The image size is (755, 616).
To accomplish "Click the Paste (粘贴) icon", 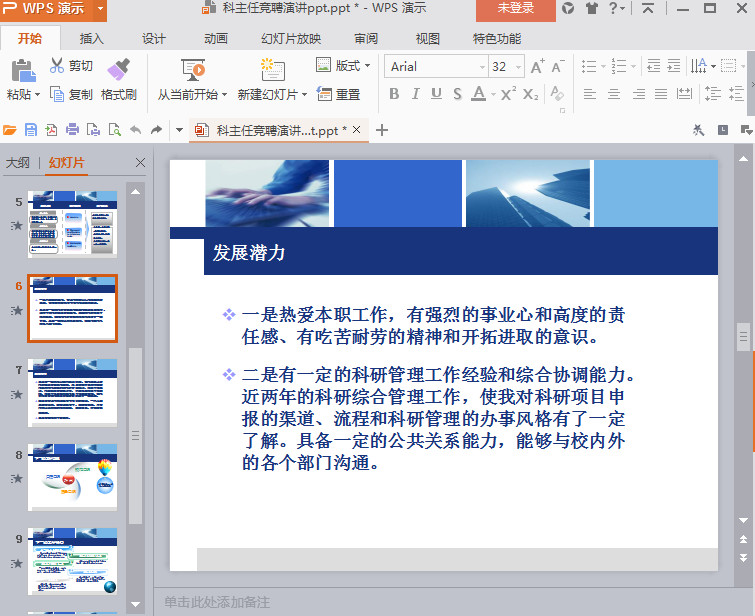I will coord(22,70).
